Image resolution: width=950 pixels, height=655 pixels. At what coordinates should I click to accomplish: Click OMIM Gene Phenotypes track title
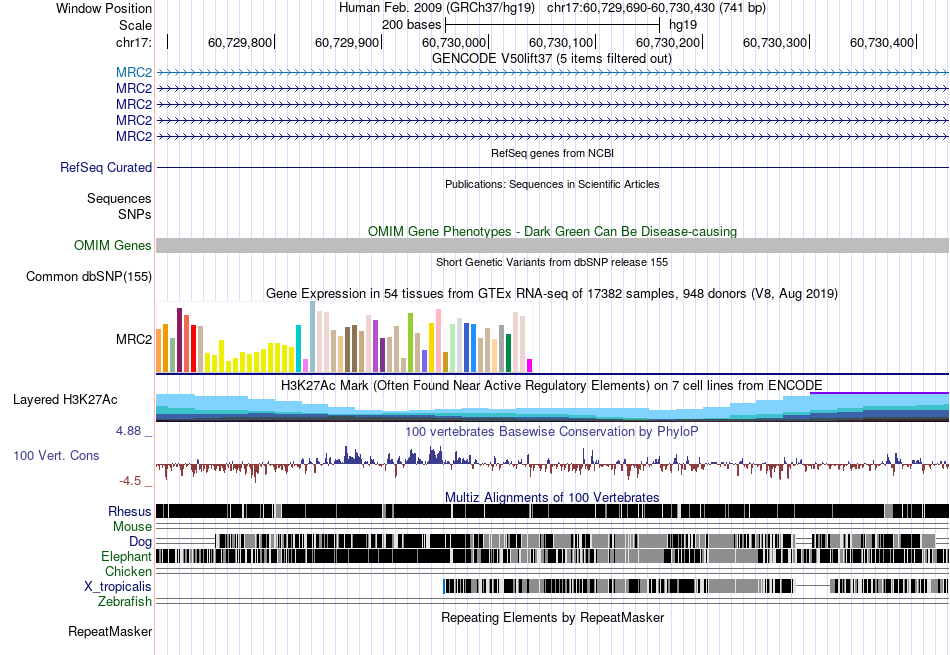pyautogui.click(x=553, y=231)
